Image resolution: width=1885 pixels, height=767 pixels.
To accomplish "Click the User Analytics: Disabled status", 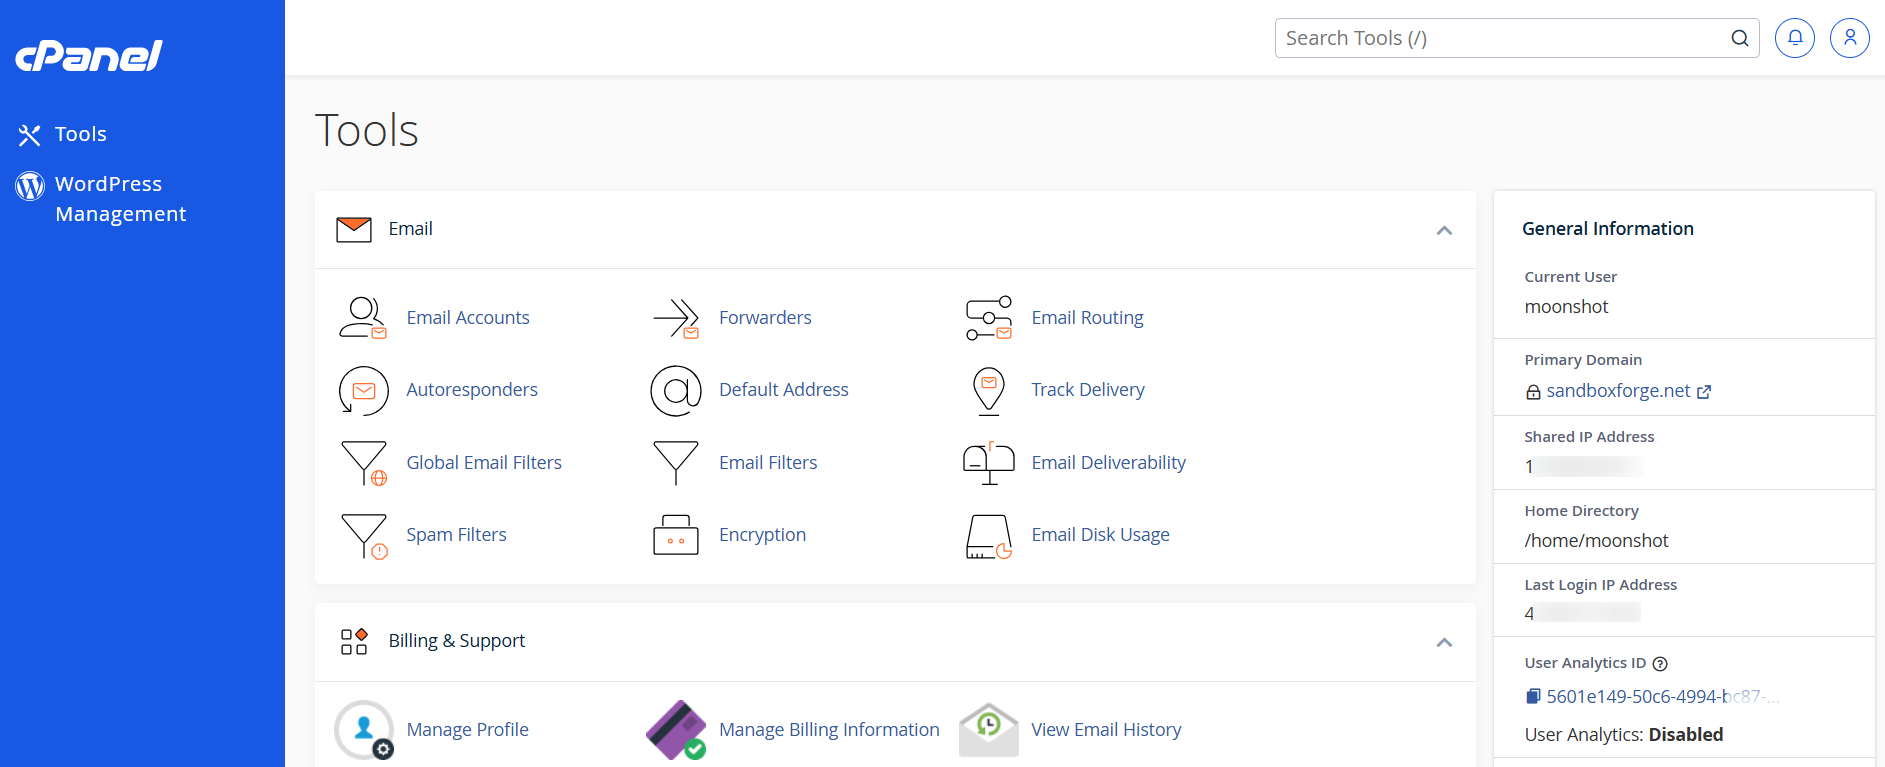I will 1624,735.
